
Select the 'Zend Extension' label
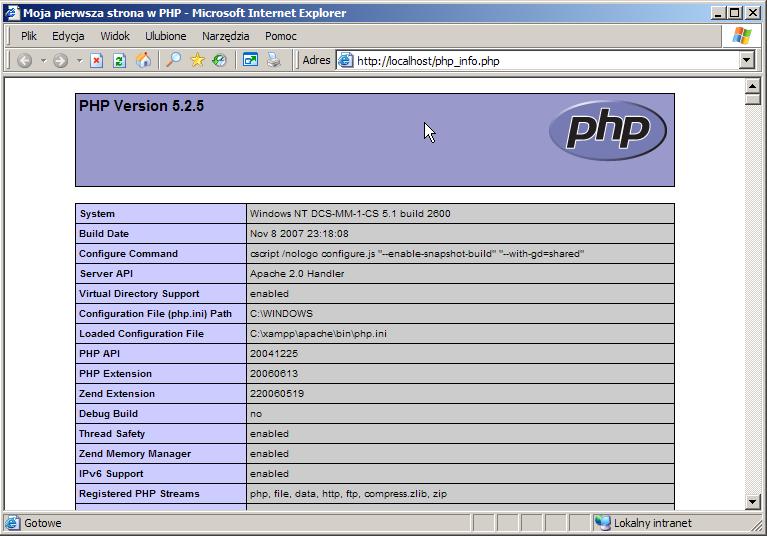117,394
